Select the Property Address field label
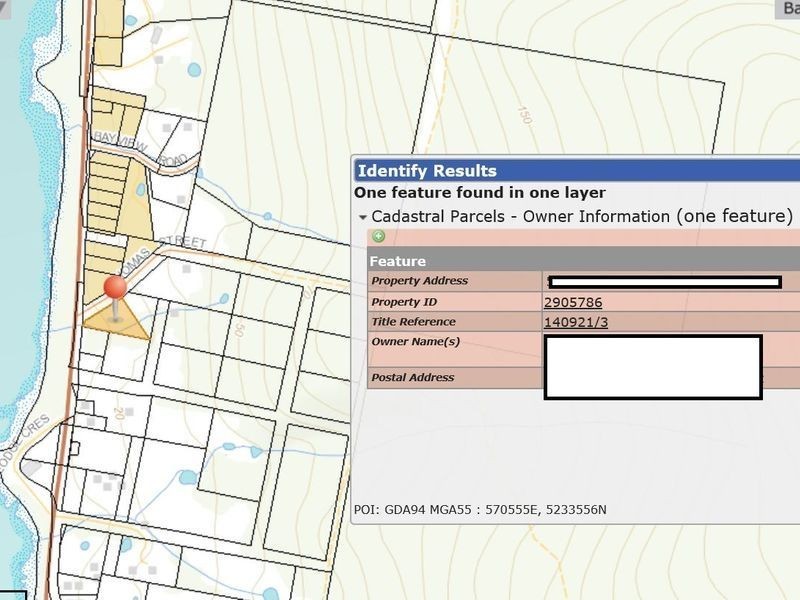The image size is (800, 600). pos(419,281)
